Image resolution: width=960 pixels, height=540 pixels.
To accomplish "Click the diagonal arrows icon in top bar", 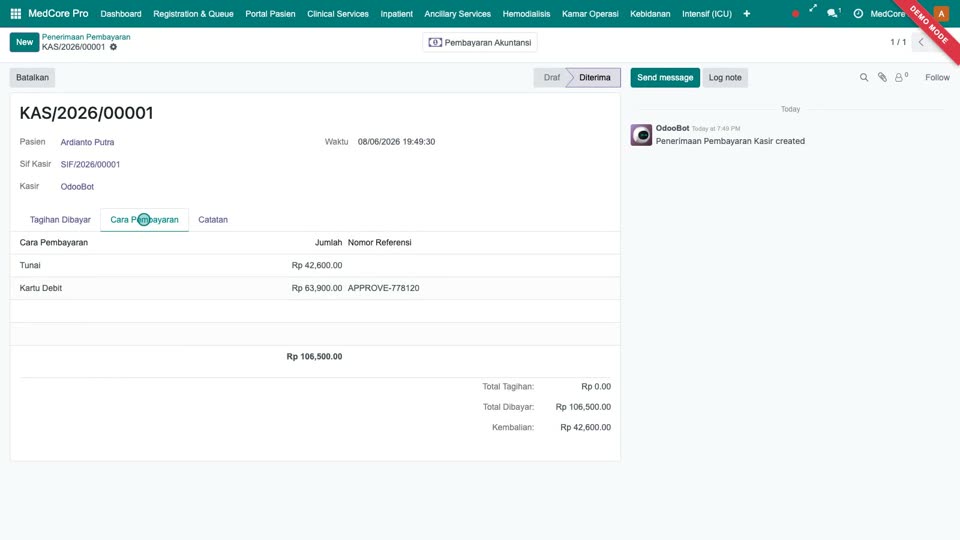I will point(813,9).
